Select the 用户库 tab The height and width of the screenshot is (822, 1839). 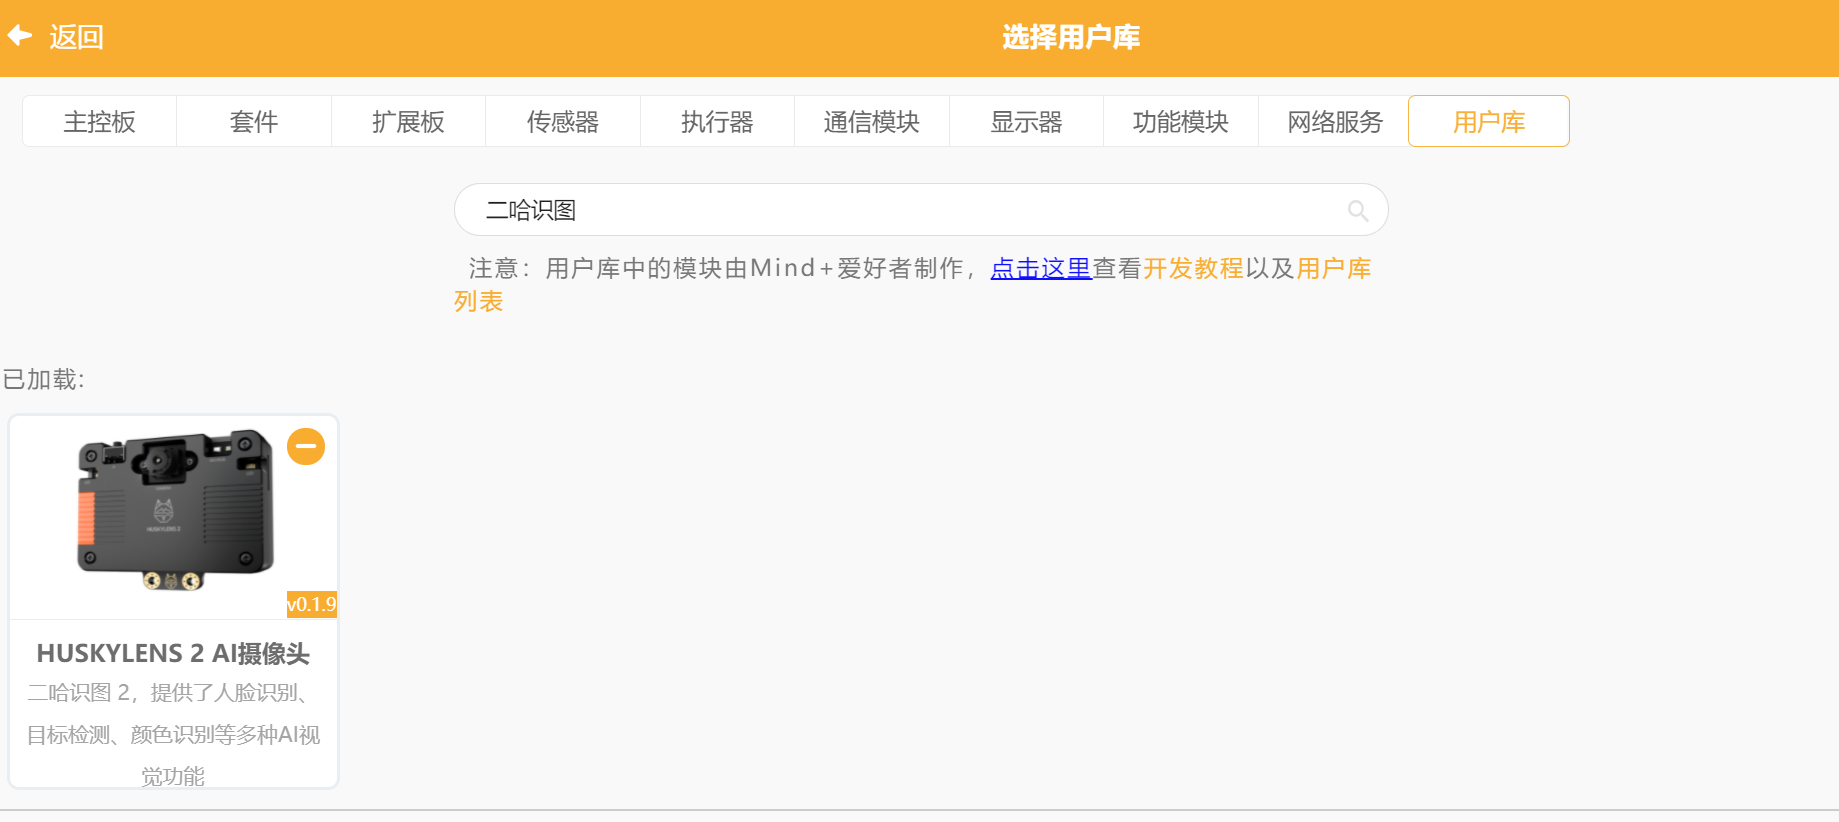point(1488,122)
